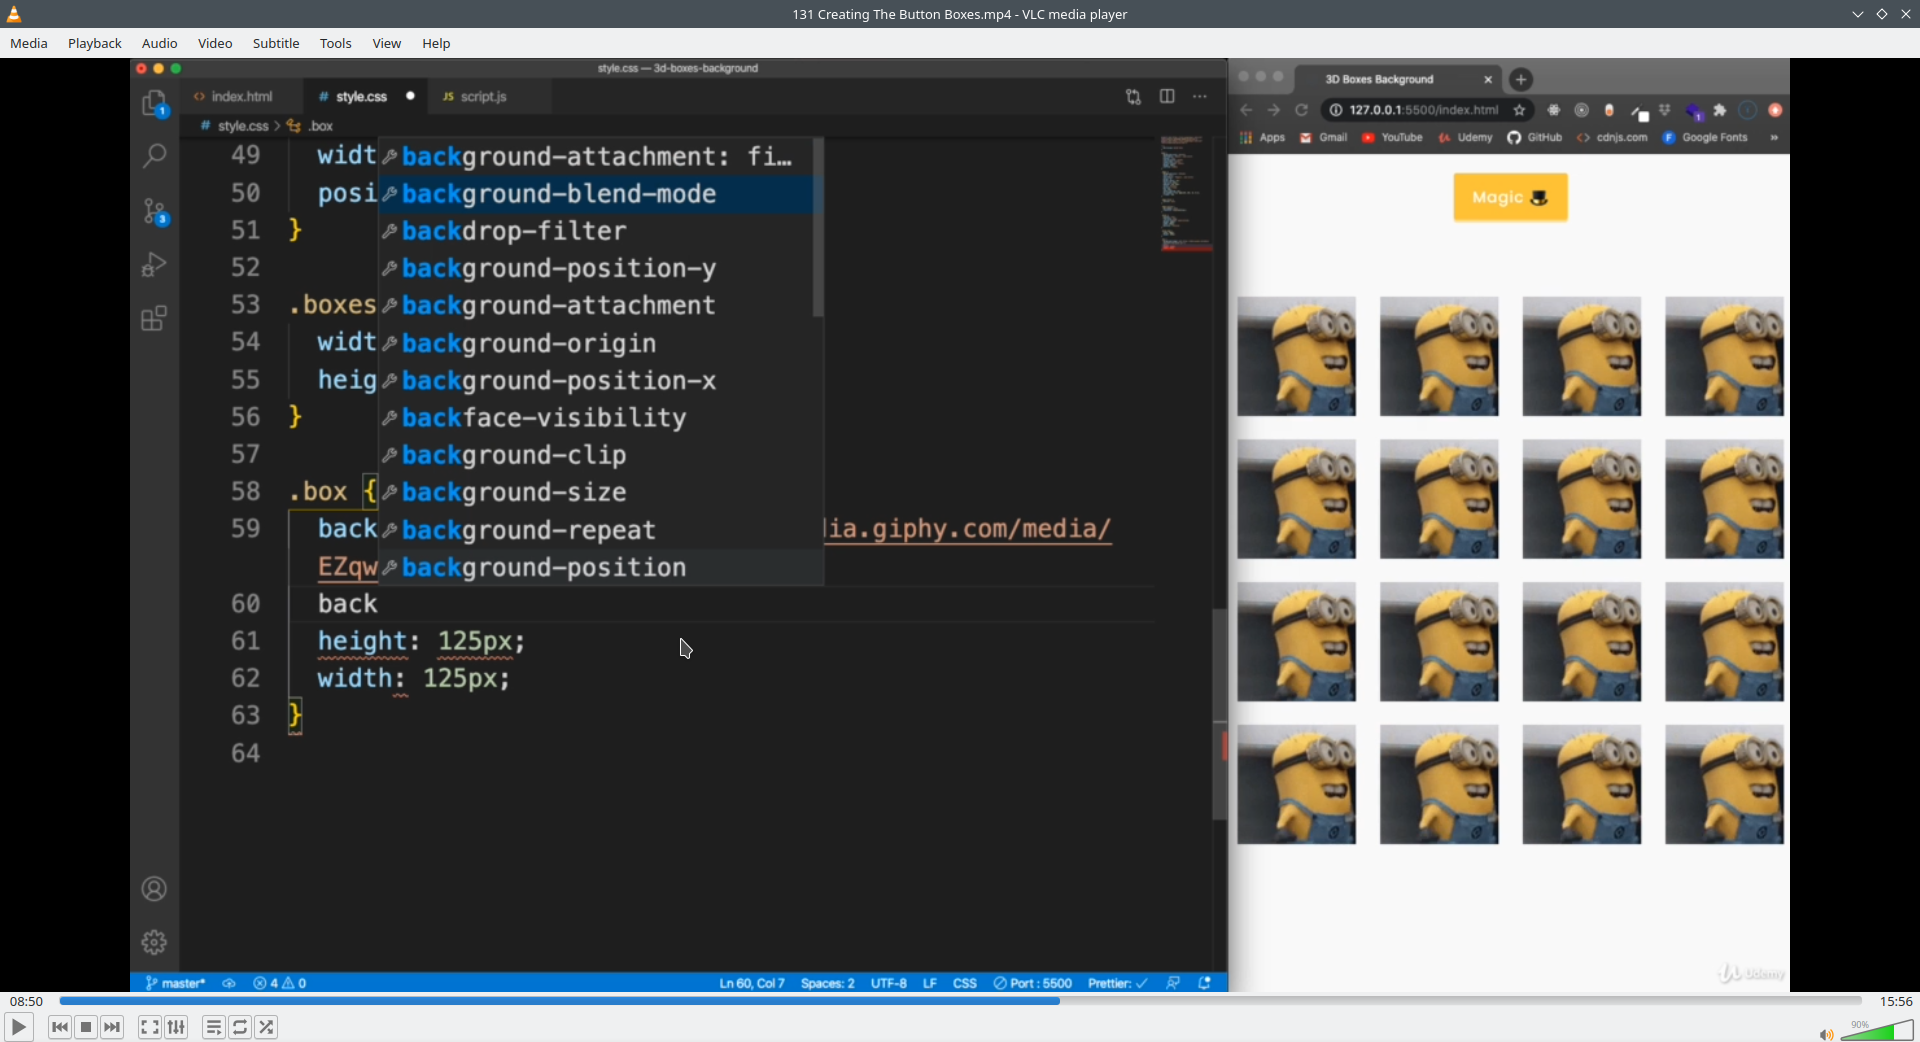Open the Accounts icon in VS Code sidebar
1920x1042 pixels.
pos(154,889)
